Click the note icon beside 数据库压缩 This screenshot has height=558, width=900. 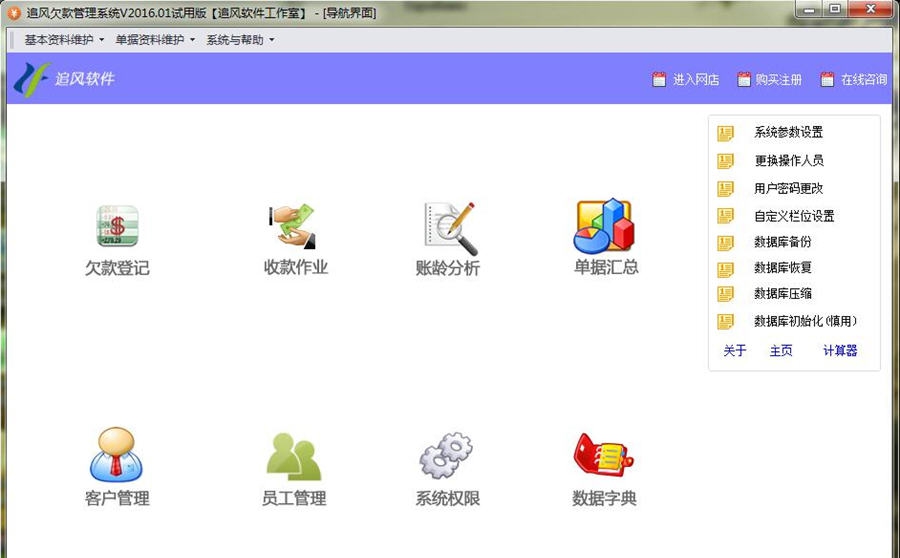(726, 294)
